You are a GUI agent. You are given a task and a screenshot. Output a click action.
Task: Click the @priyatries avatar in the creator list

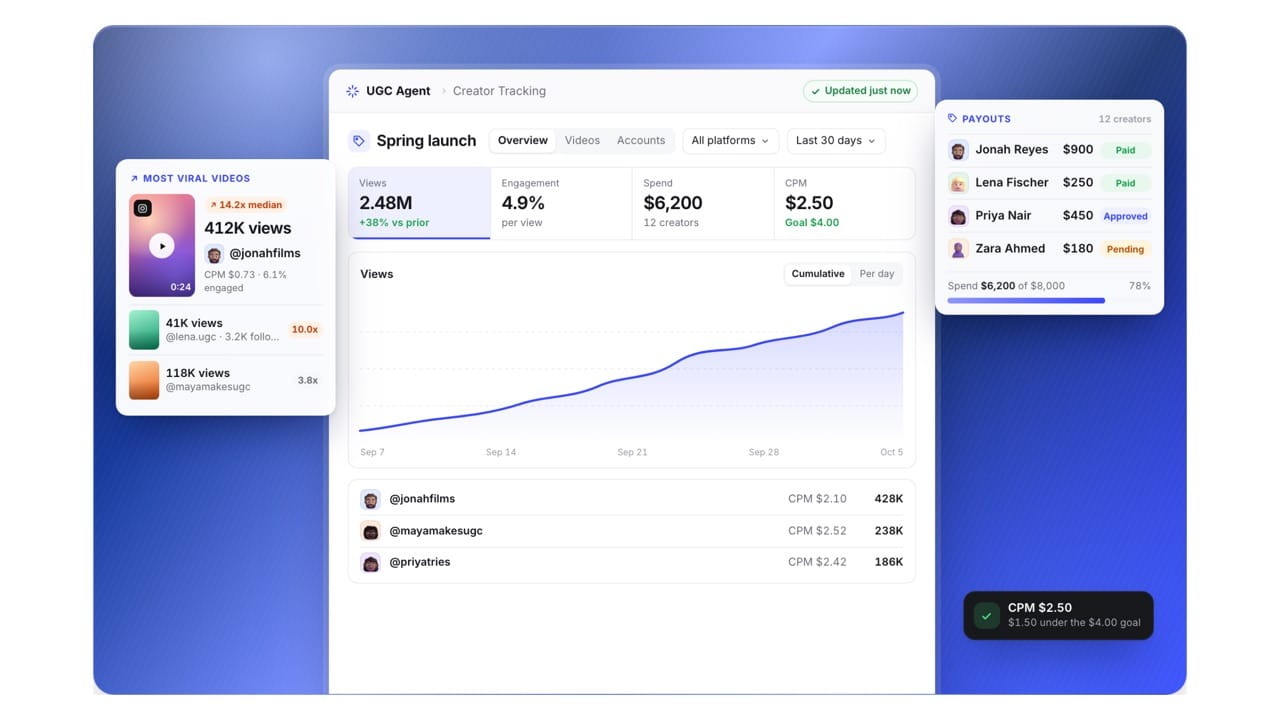tap(371, 563)
